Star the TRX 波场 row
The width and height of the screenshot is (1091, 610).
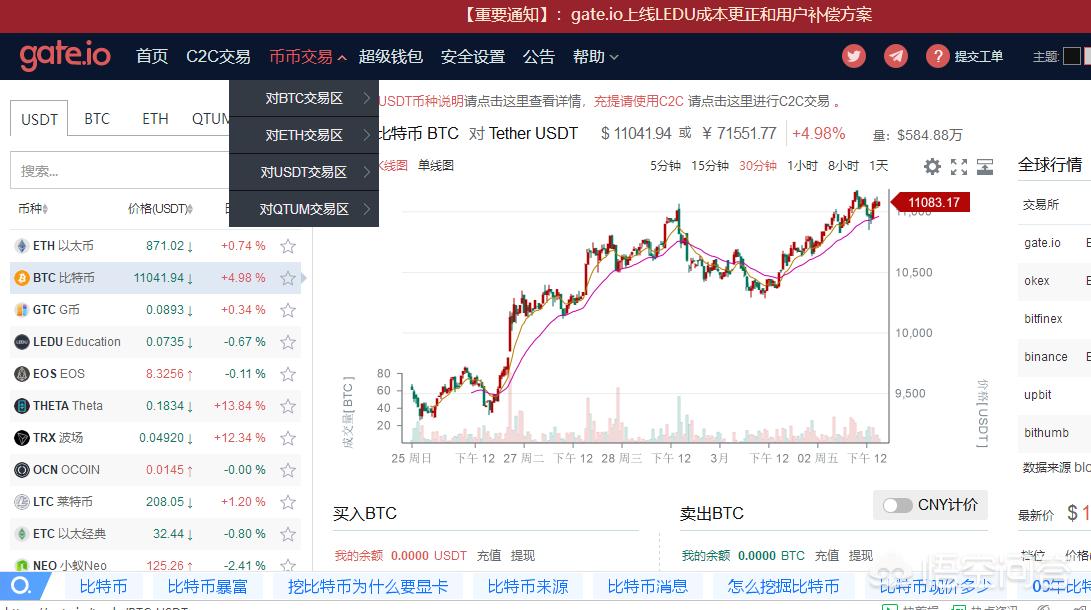click(x=288, y=438)
